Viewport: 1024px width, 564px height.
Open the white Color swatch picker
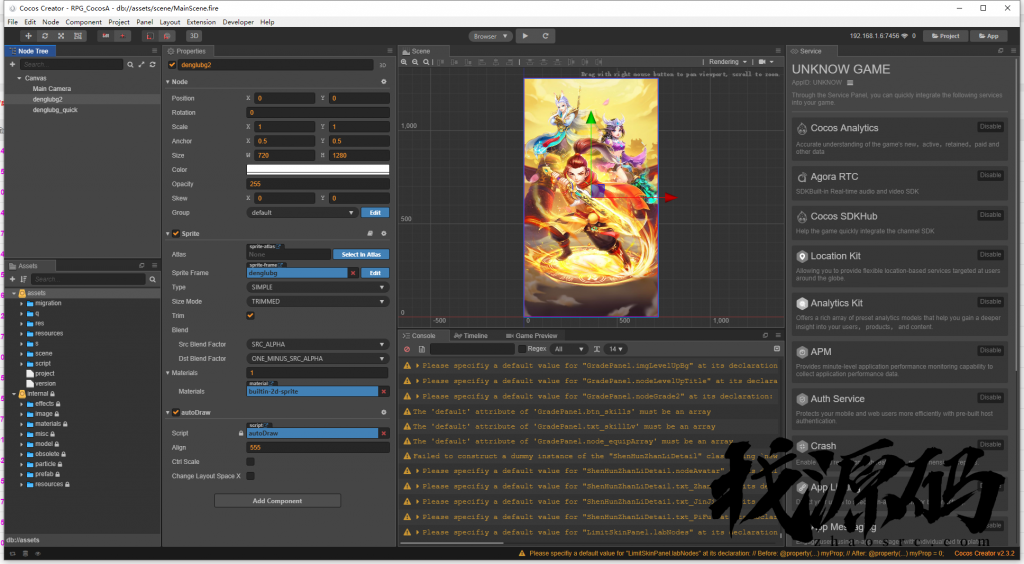[317, 170]
